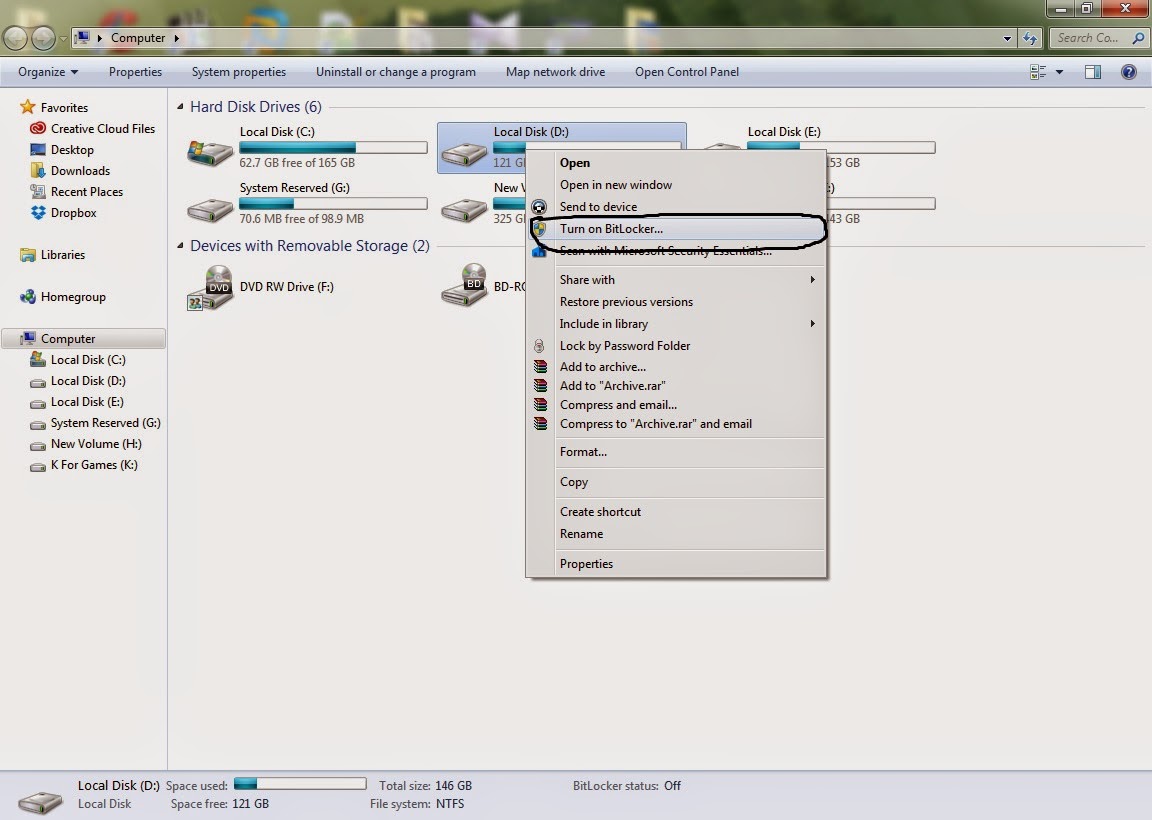Choose Format... in context menu
This screenshot has width=1152, height=820.
[x=677, y=452]
